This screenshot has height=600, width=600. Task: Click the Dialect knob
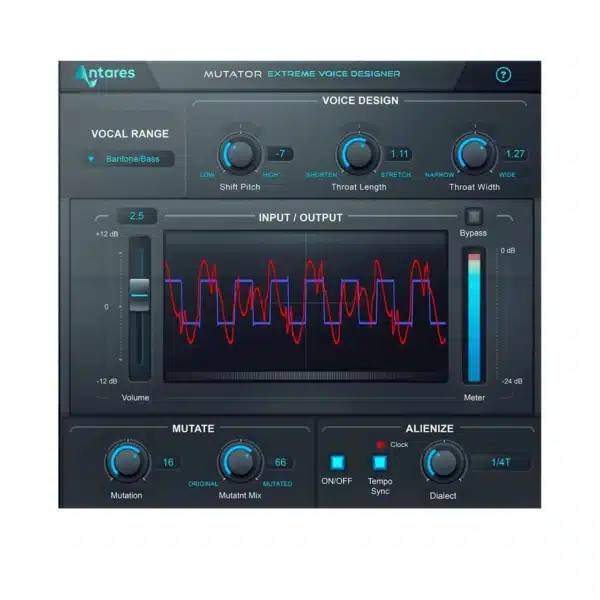[x=443, y=462]
